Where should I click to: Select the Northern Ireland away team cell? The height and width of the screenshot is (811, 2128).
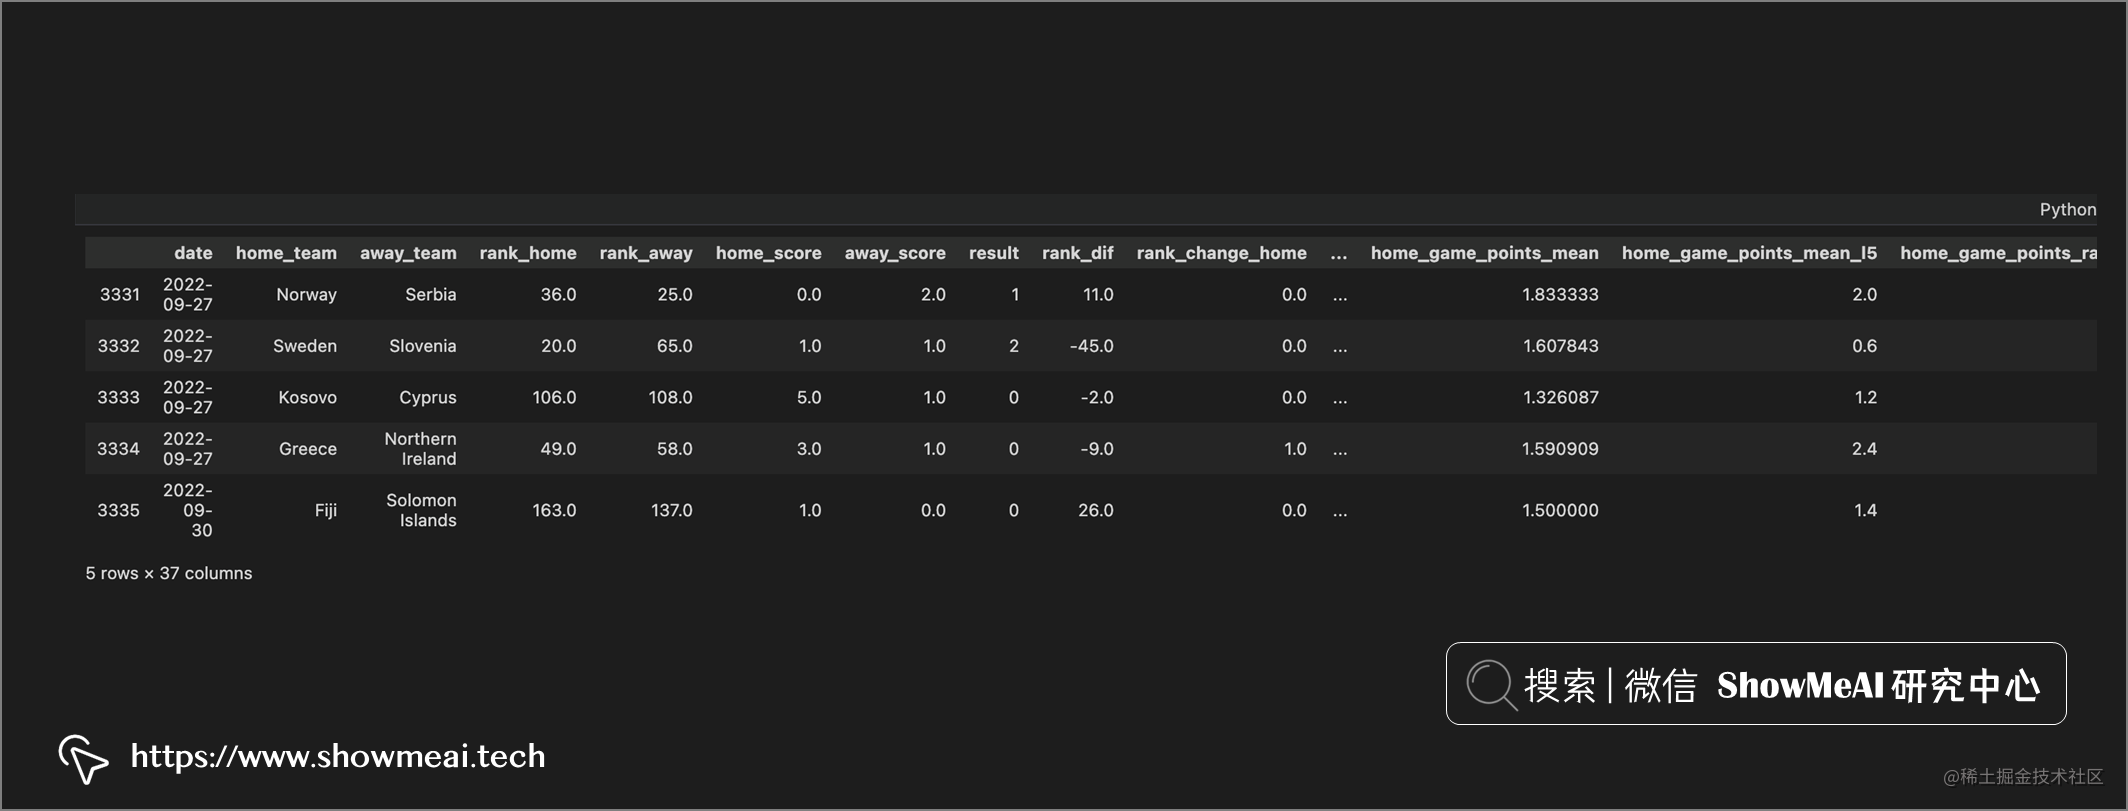click(x=421, y=449)
